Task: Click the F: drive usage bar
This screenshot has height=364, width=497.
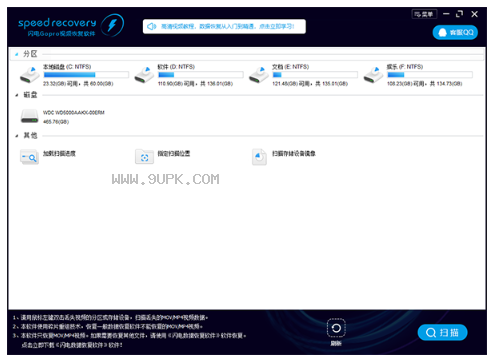Action: pos(430,75)
